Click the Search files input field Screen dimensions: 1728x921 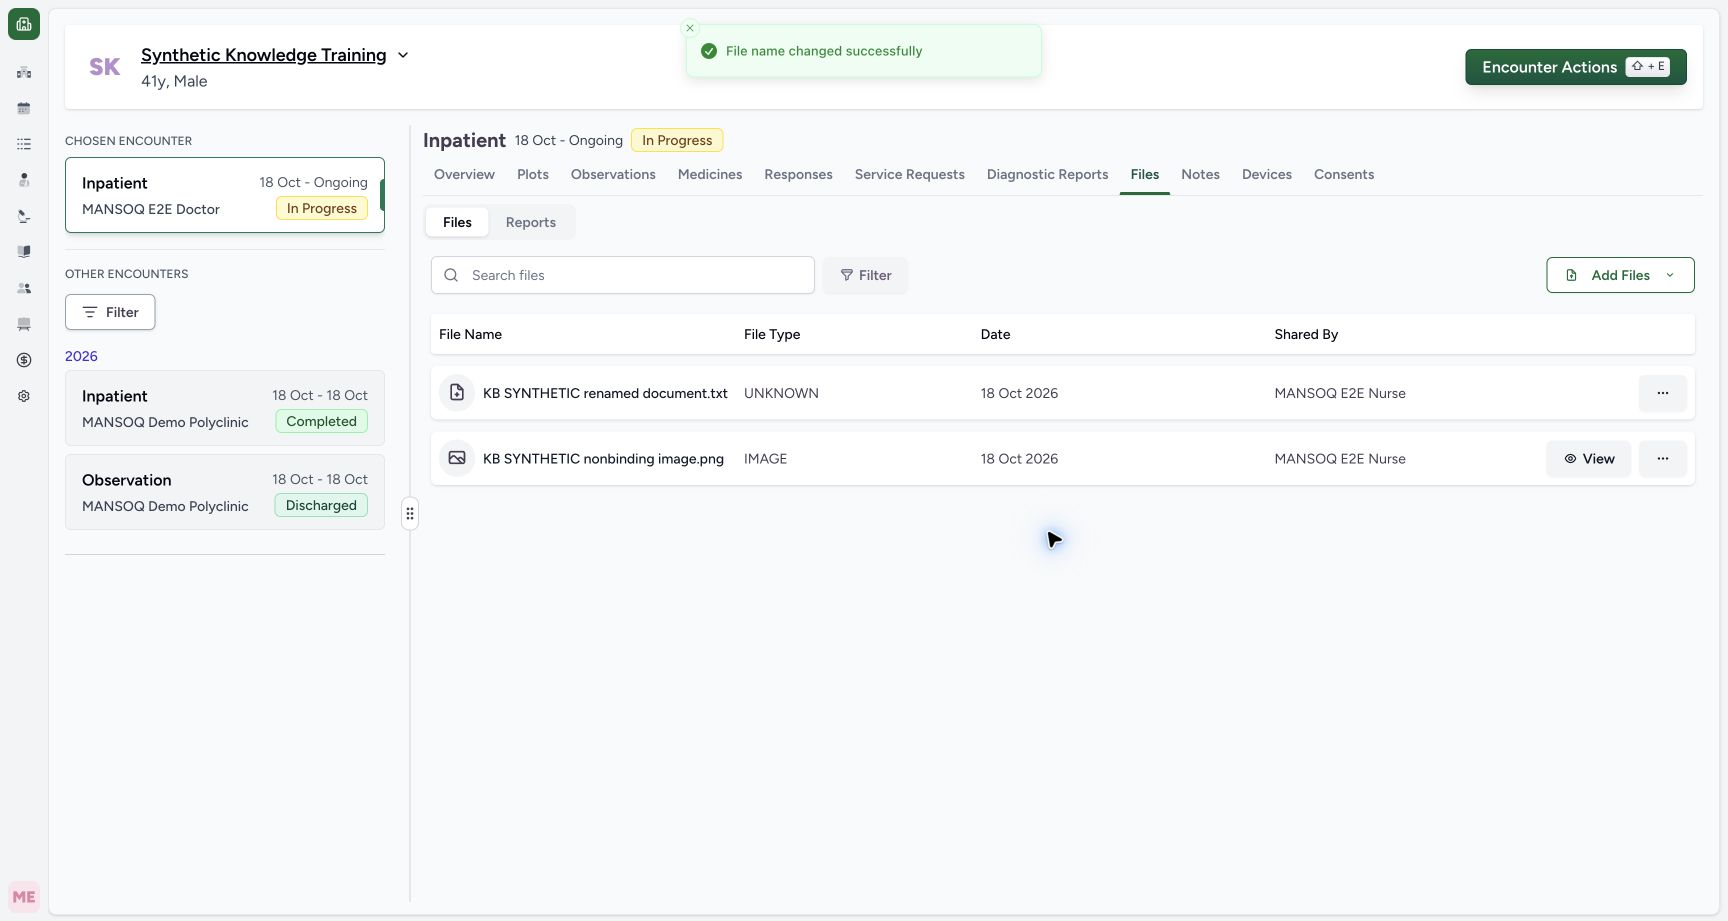pyautogui.click(x=623, y=275)
